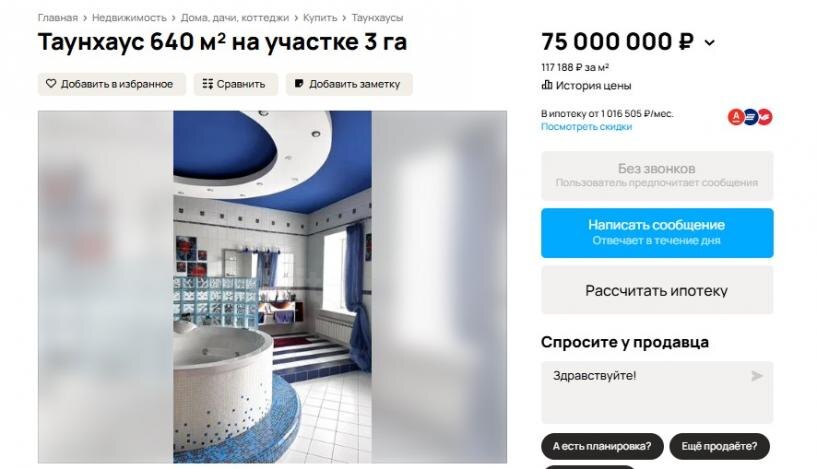Focus the Здравствуйте message input field

tap(657, 392)
